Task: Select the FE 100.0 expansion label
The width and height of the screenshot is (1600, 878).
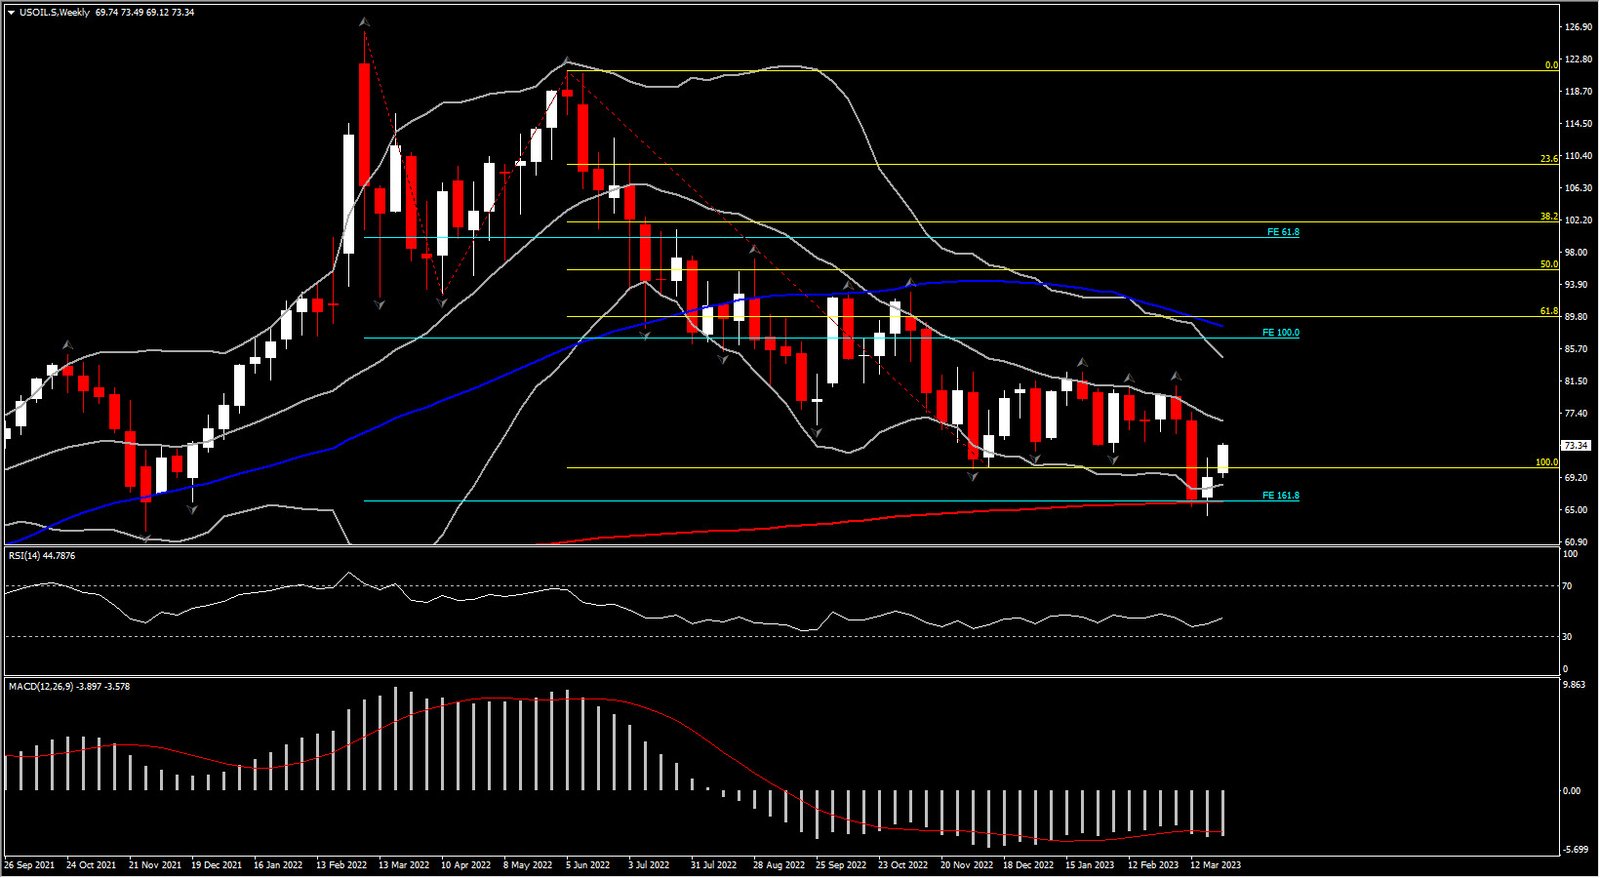Action: pos(1280,333)
